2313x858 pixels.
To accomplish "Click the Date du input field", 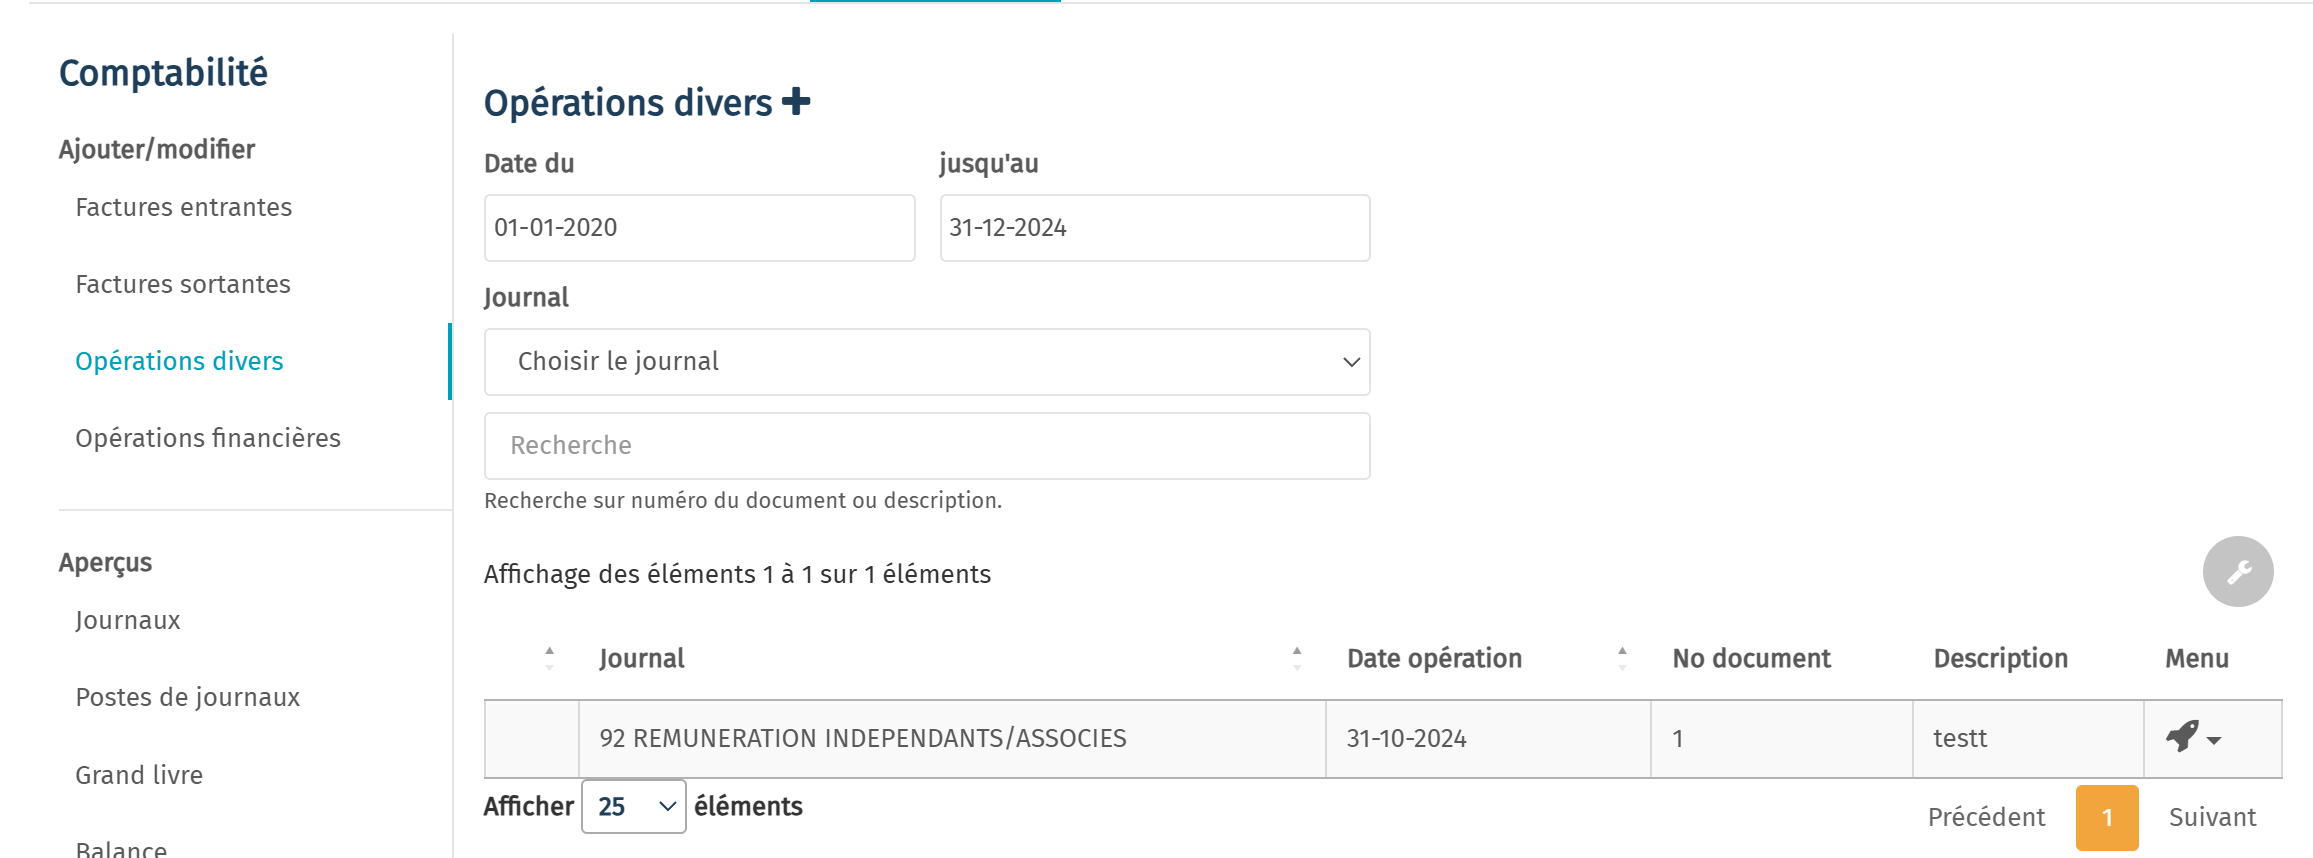I will 700,228.
